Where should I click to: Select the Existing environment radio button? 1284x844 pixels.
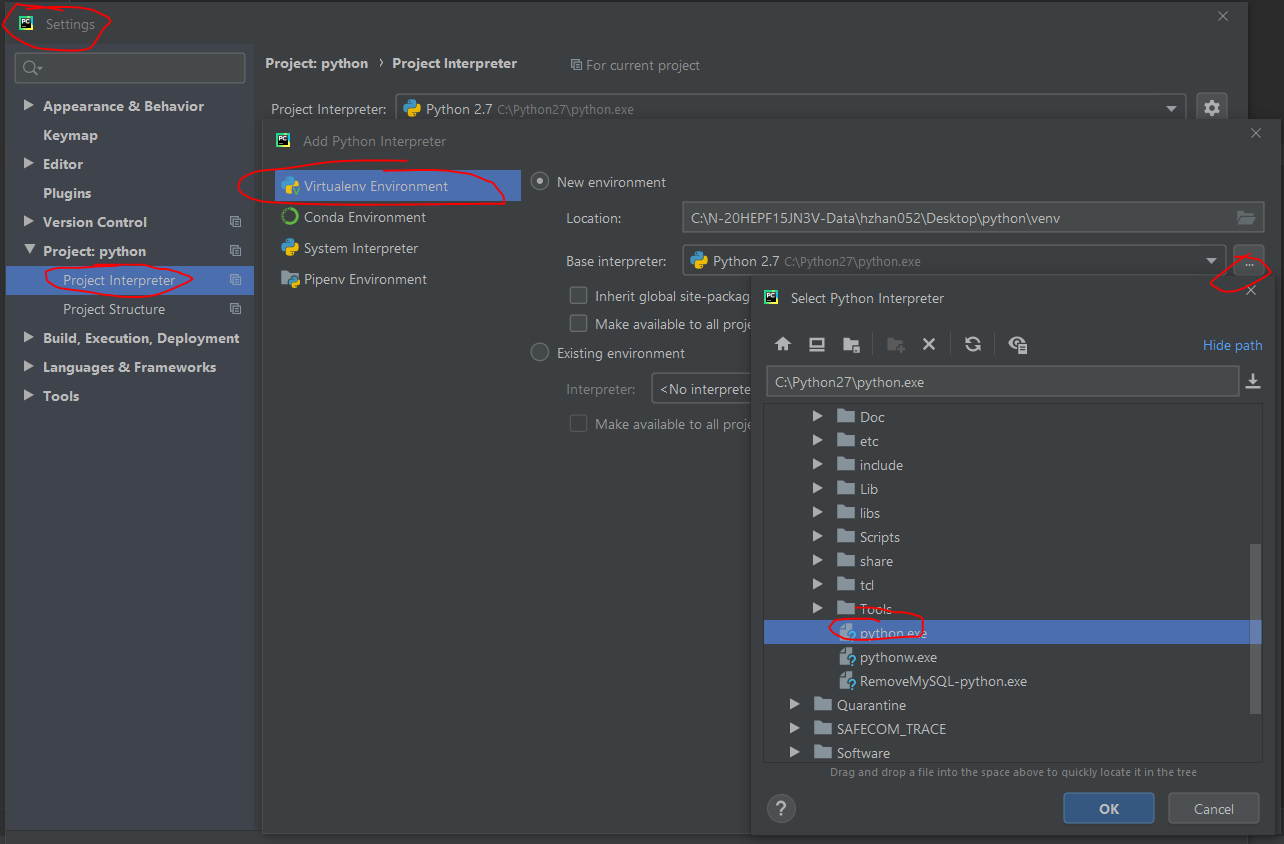pos(540,353)
